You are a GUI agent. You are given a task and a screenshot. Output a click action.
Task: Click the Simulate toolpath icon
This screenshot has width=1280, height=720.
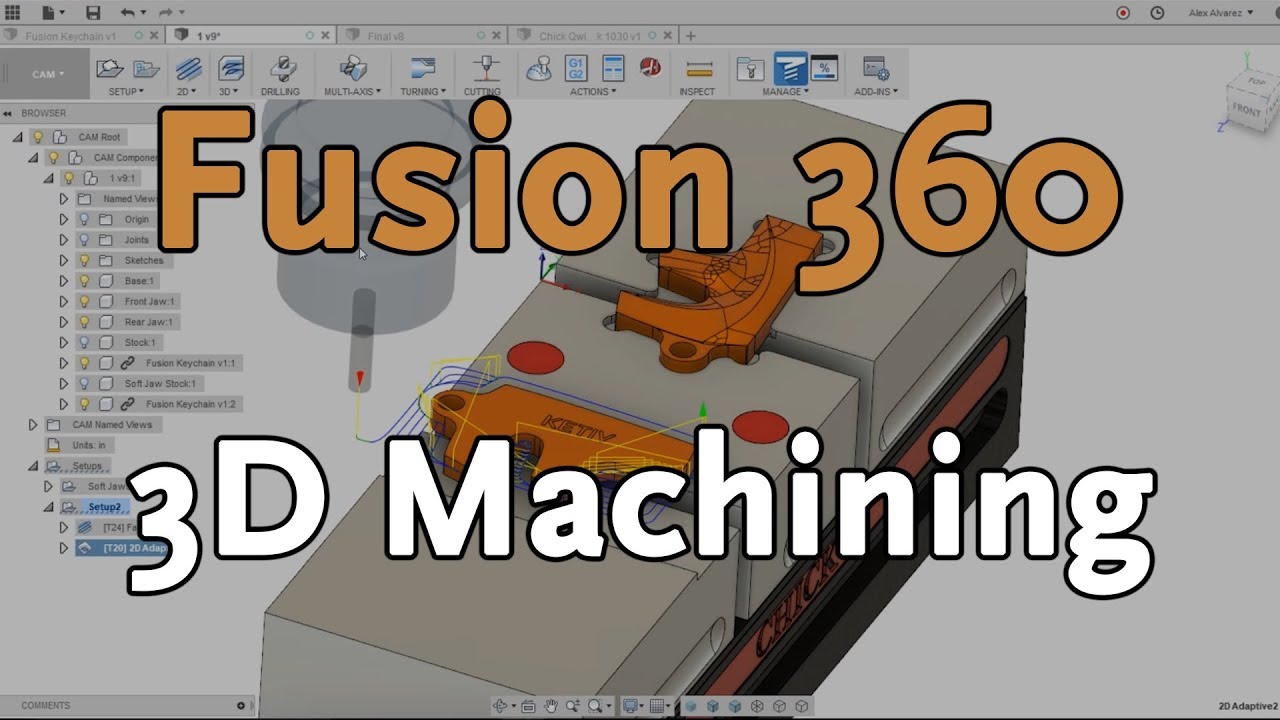[x=539, y=69]
